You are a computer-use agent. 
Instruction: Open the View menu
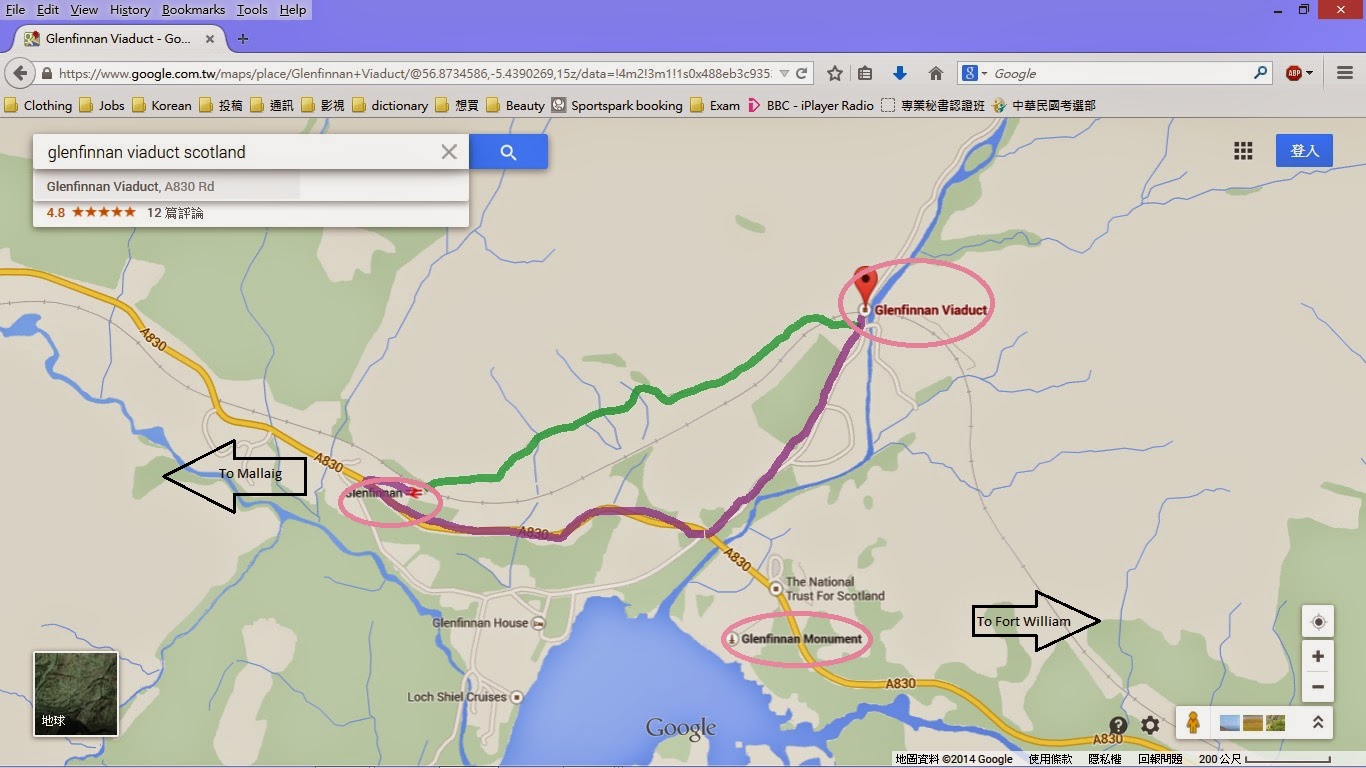point(84,10)
